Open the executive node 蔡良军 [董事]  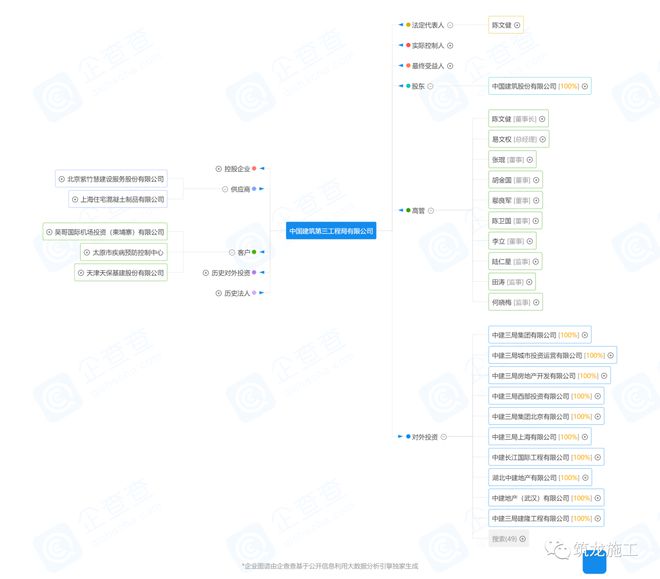point(515,200)
